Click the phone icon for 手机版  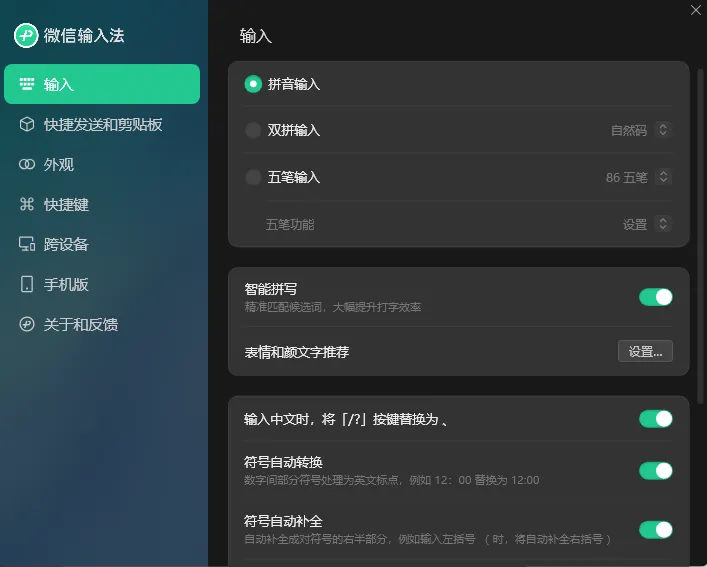pyautogui.click(x=27, y=284)
